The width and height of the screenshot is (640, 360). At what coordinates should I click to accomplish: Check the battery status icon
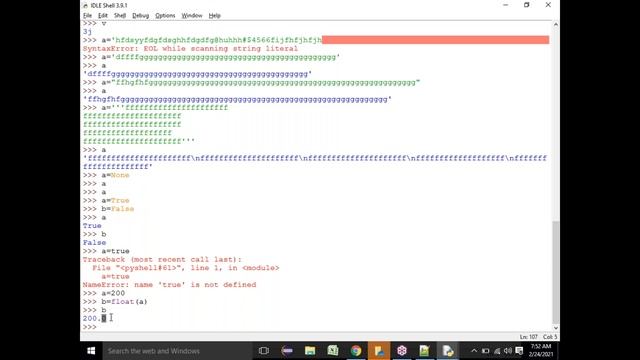485,351
